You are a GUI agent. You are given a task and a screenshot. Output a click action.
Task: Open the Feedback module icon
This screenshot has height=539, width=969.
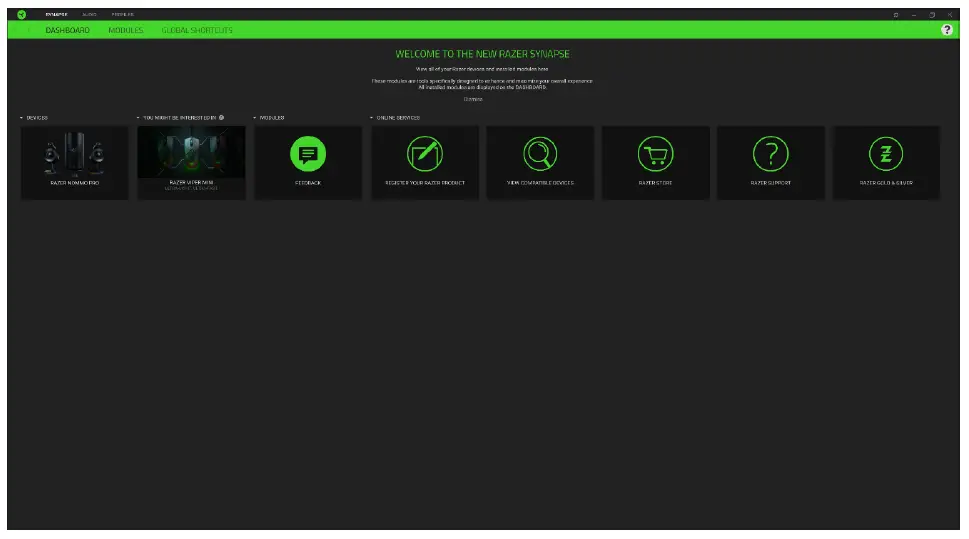(x=308, y=154)
